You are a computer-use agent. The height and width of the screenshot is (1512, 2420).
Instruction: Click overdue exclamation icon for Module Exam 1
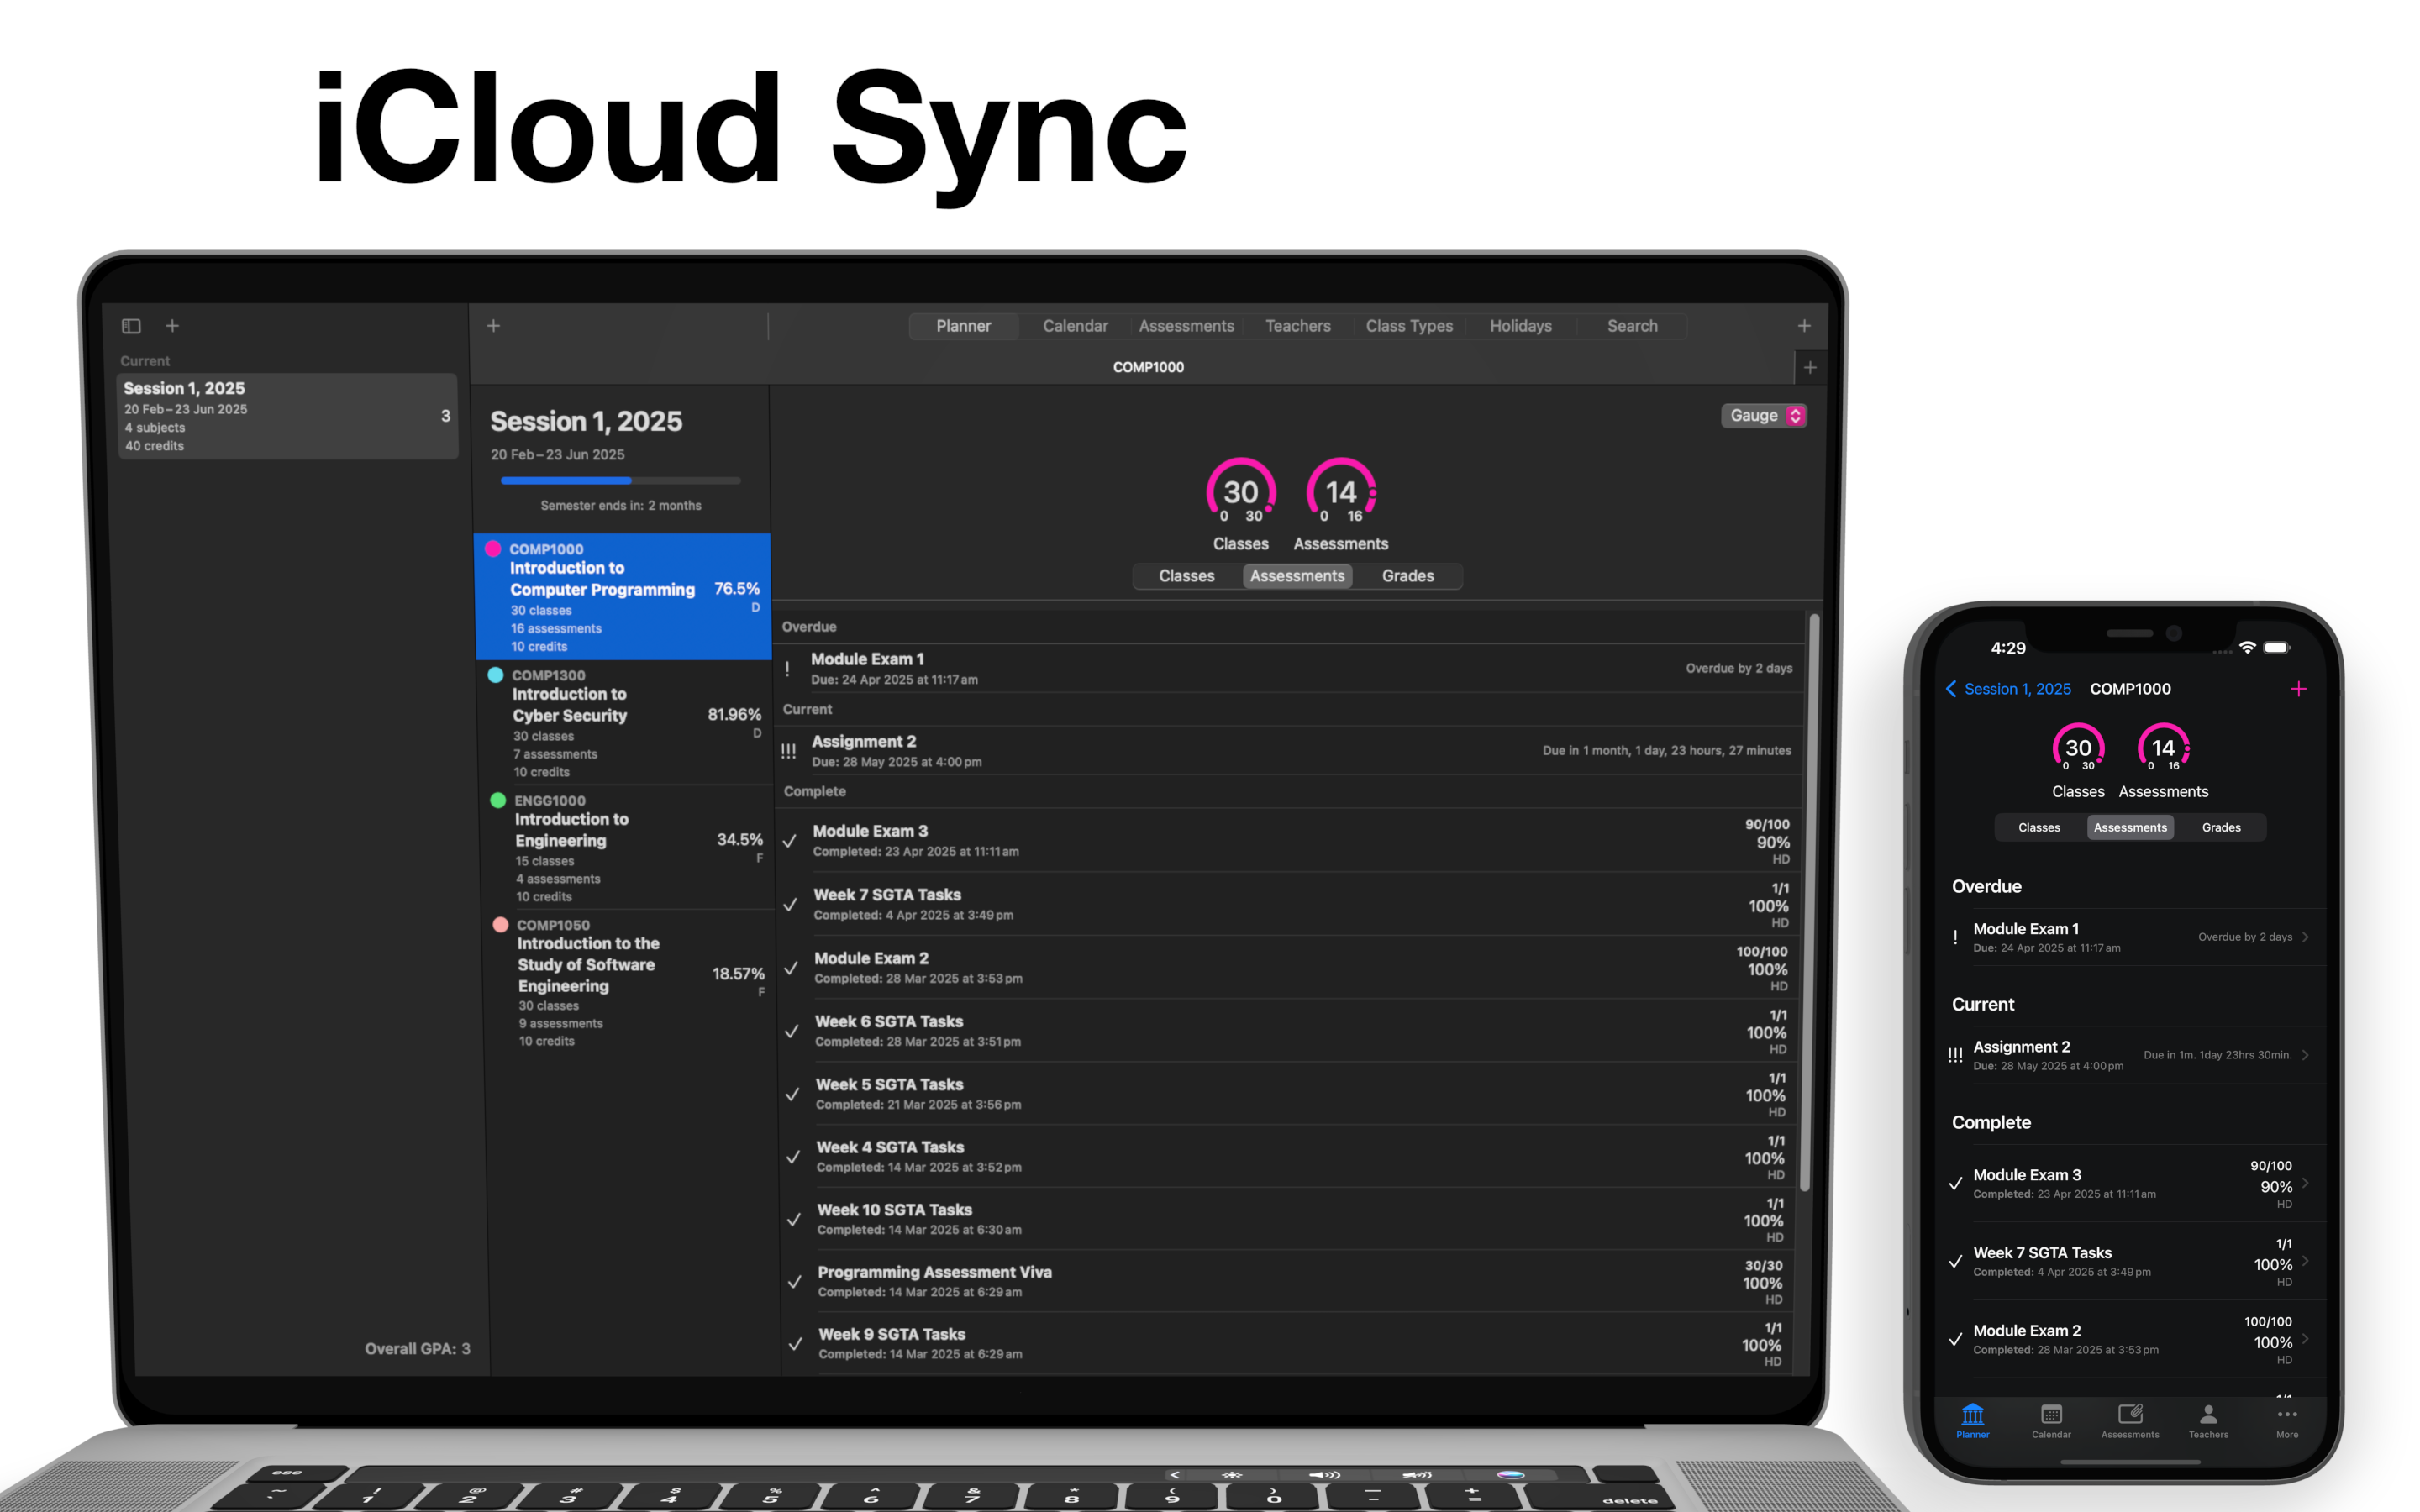pos(787,668)
